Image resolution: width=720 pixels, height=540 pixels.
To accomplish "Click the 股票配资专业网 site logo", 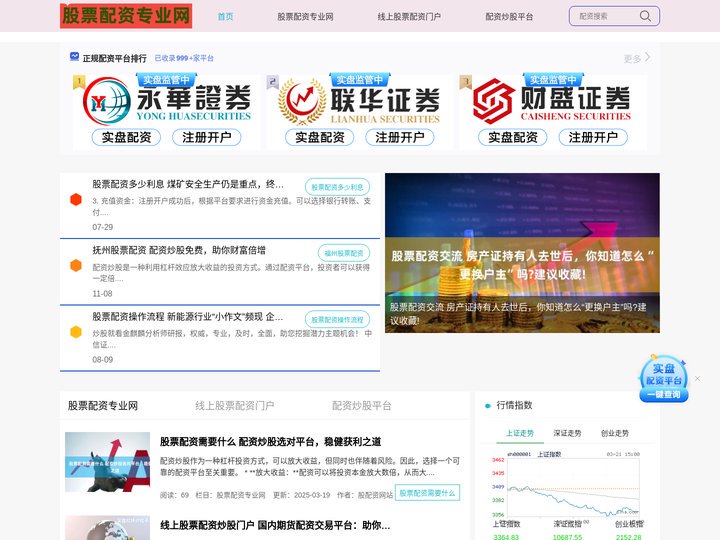I will coord(126,16).
